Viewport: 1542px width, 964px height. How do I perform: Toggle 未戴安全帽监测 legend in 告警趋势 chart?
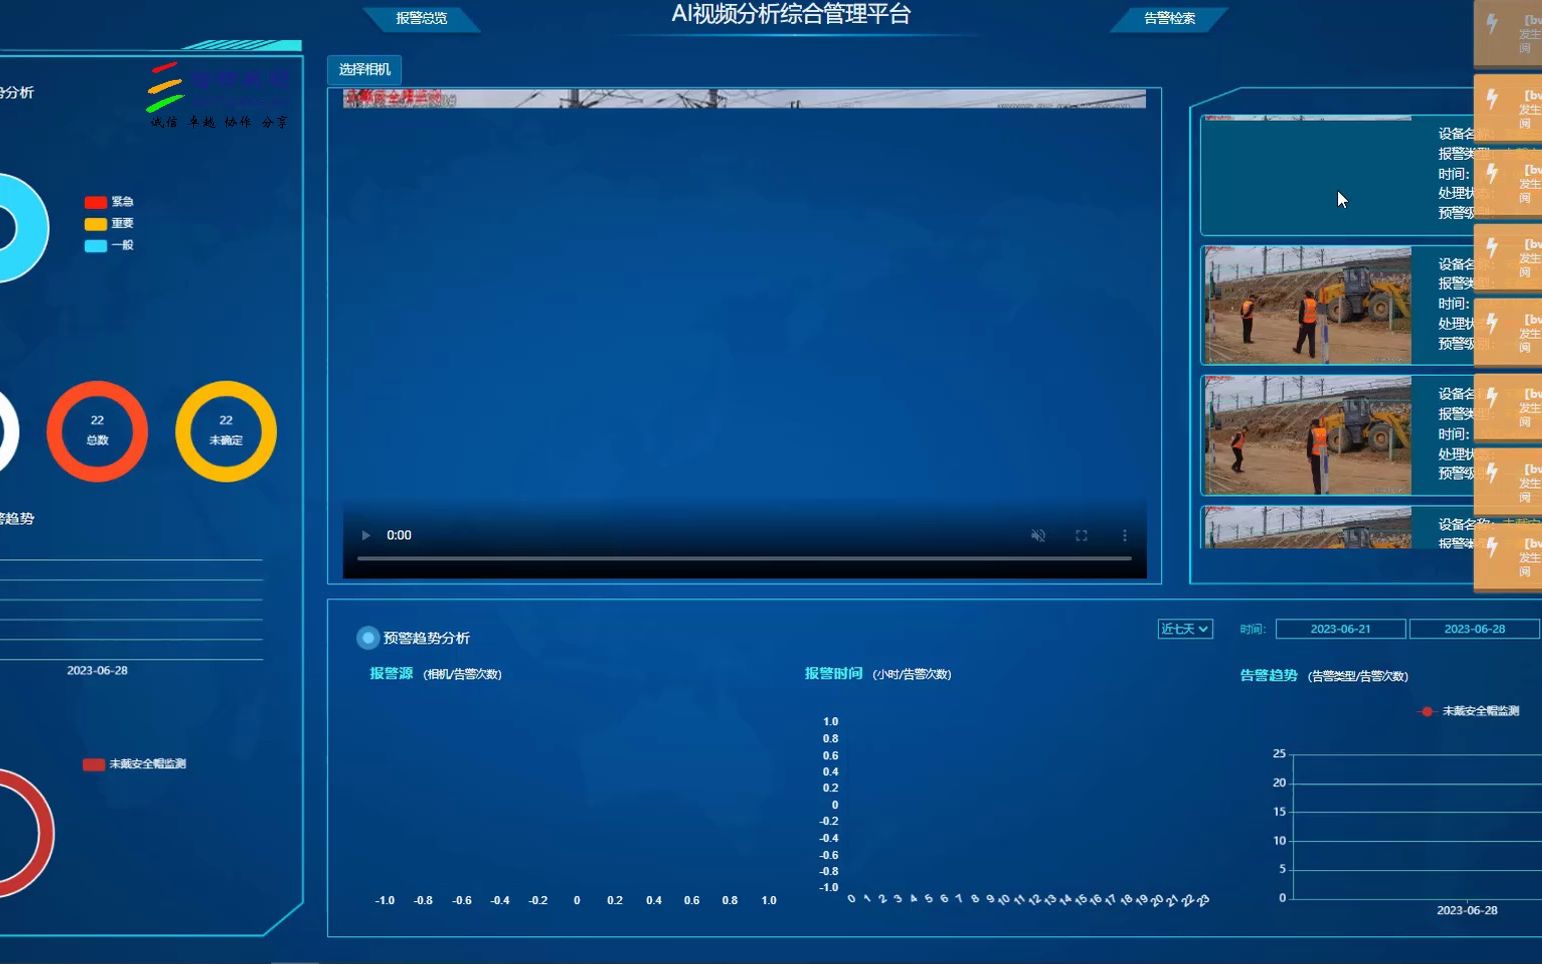coord(1469,711)
